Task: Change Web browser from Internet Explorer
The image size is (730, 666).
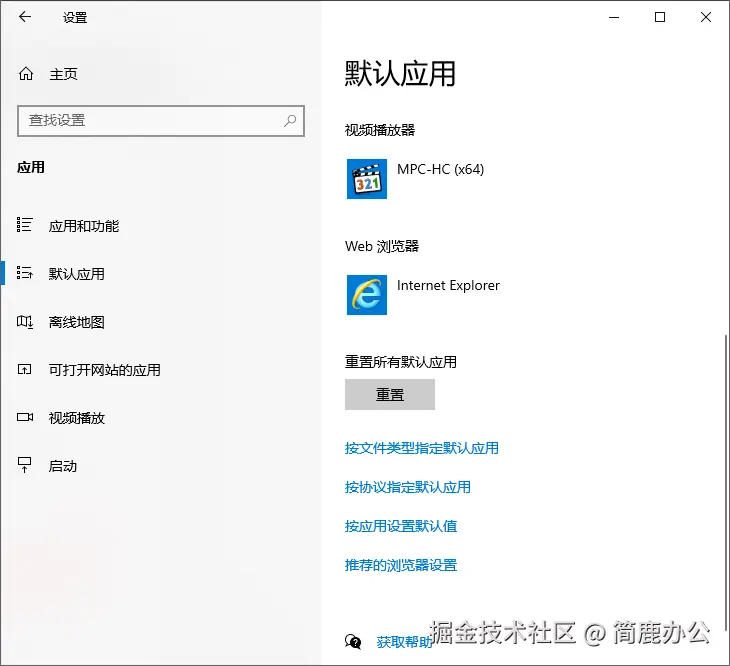Action: click(x=424, y=295)
